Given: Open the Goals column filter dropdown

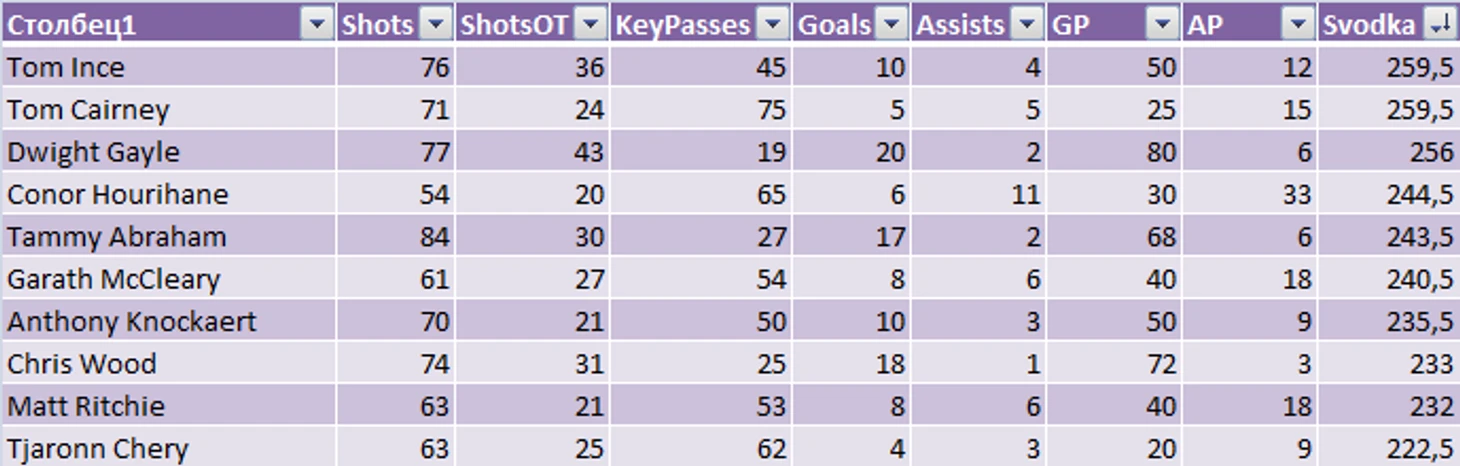Looking at the screenshot, I should (x=892, y=25).
